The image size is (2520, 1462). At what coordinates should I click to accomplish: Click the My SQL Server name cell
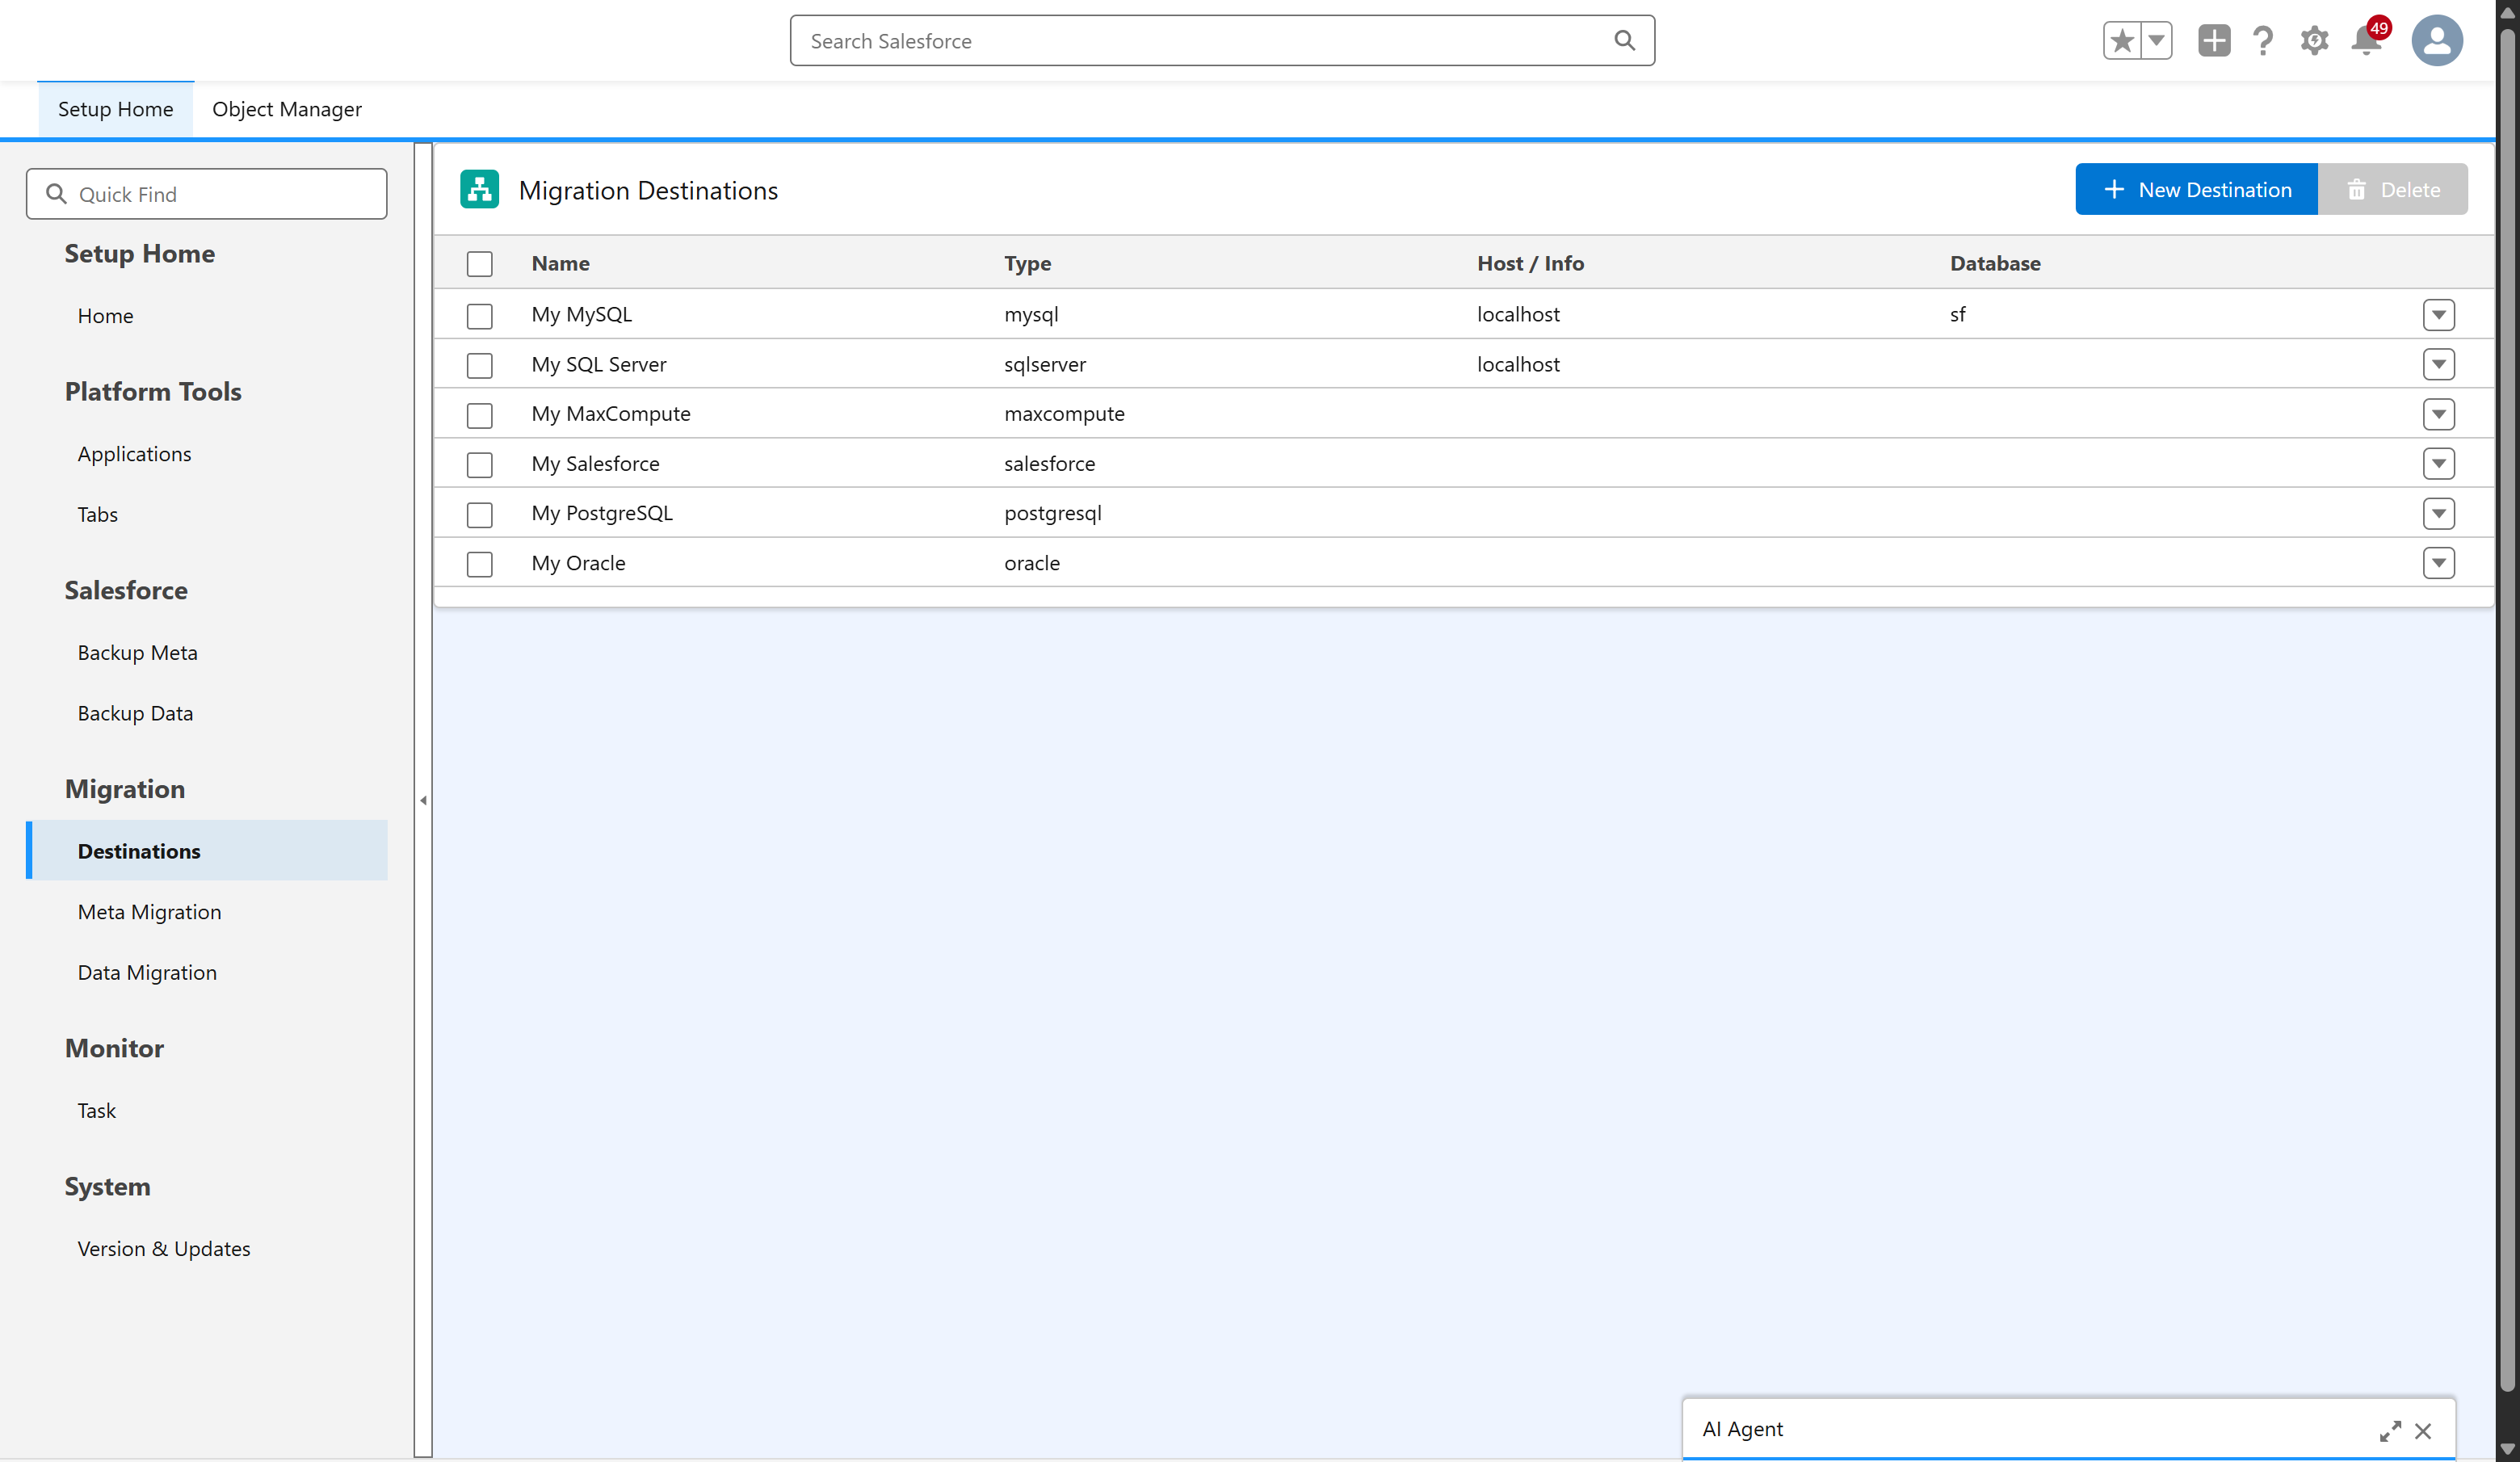[x=599, y=364]
